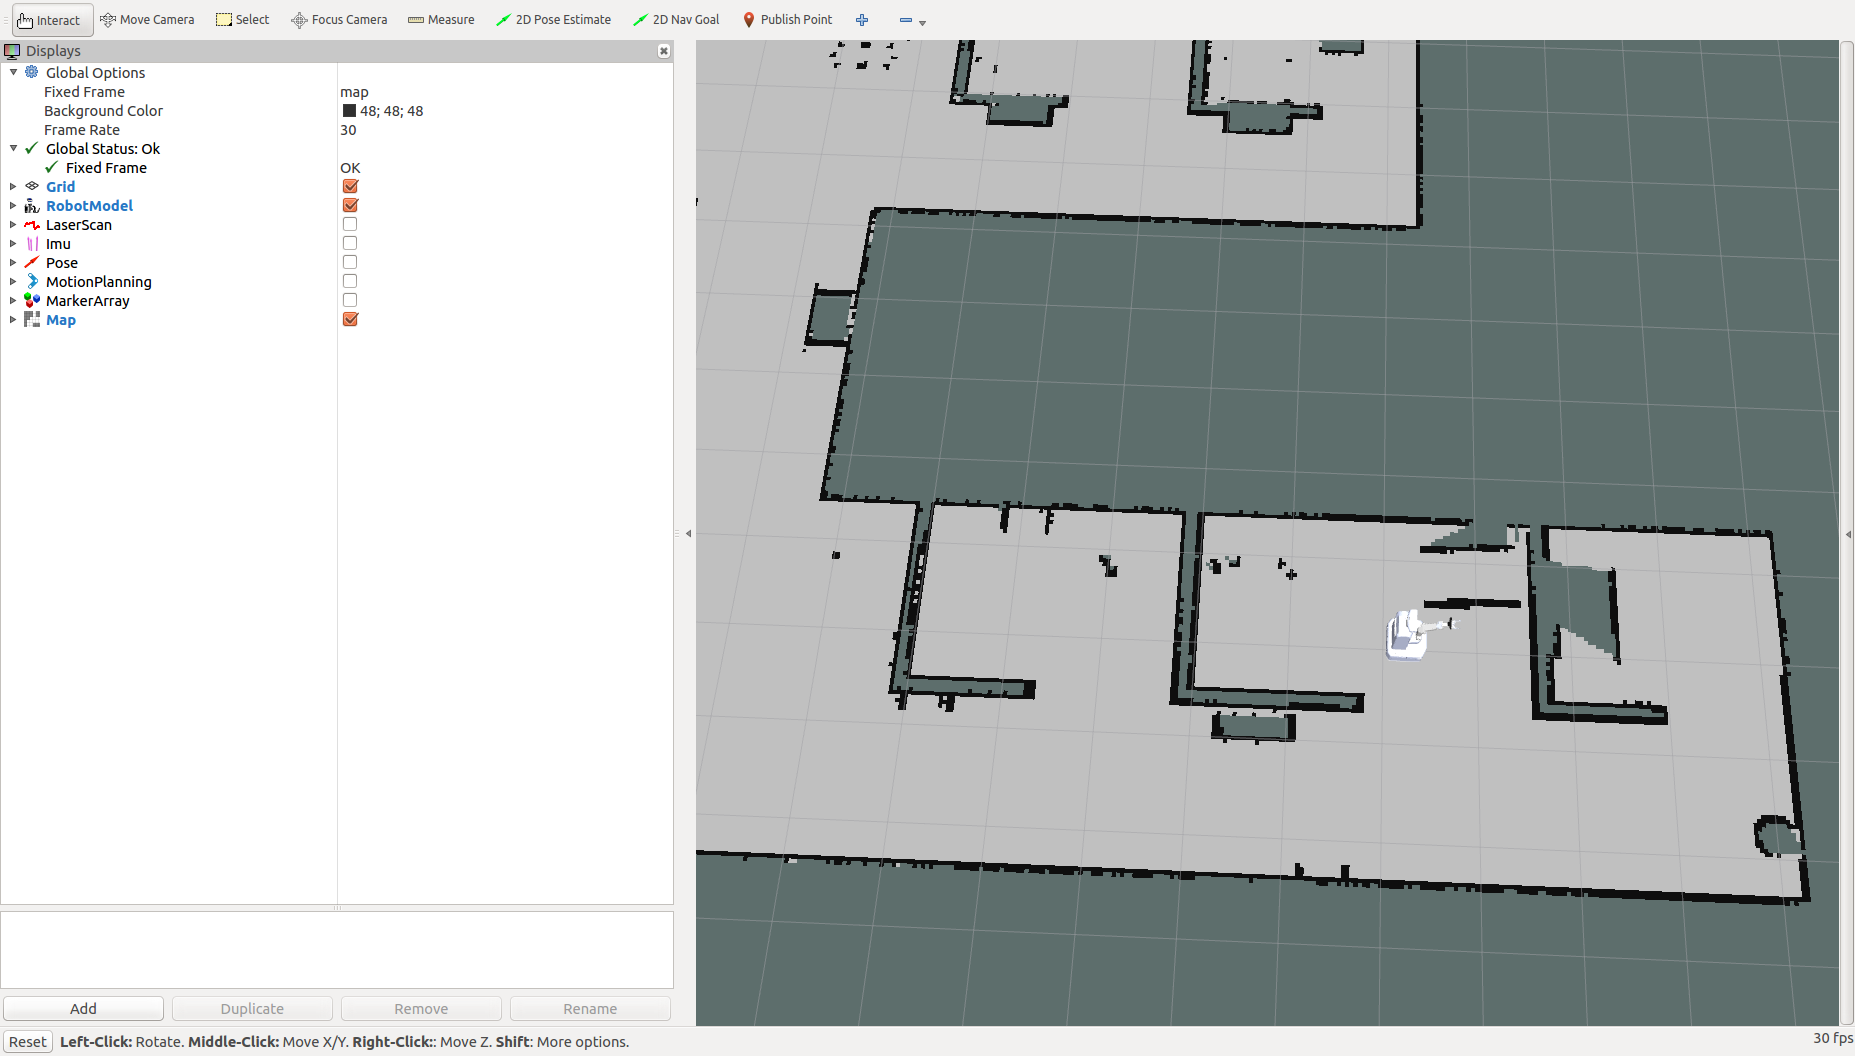The height and width of the screenshot is (1056, 1855).
Task: Click the Background Color swatch
Action: 349,111
